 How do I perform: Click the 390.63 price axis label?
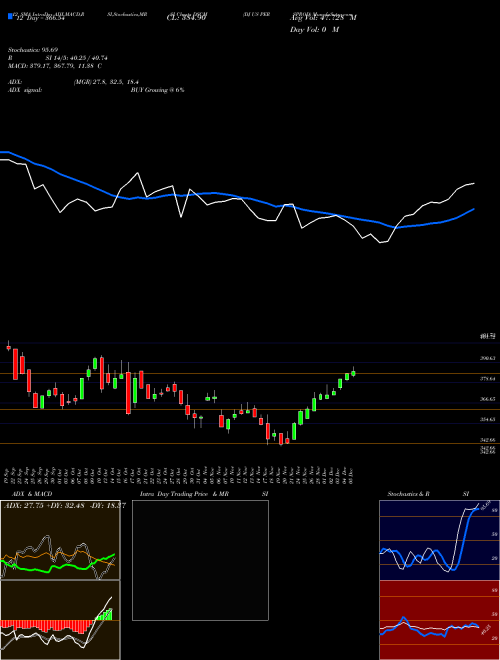488,359
